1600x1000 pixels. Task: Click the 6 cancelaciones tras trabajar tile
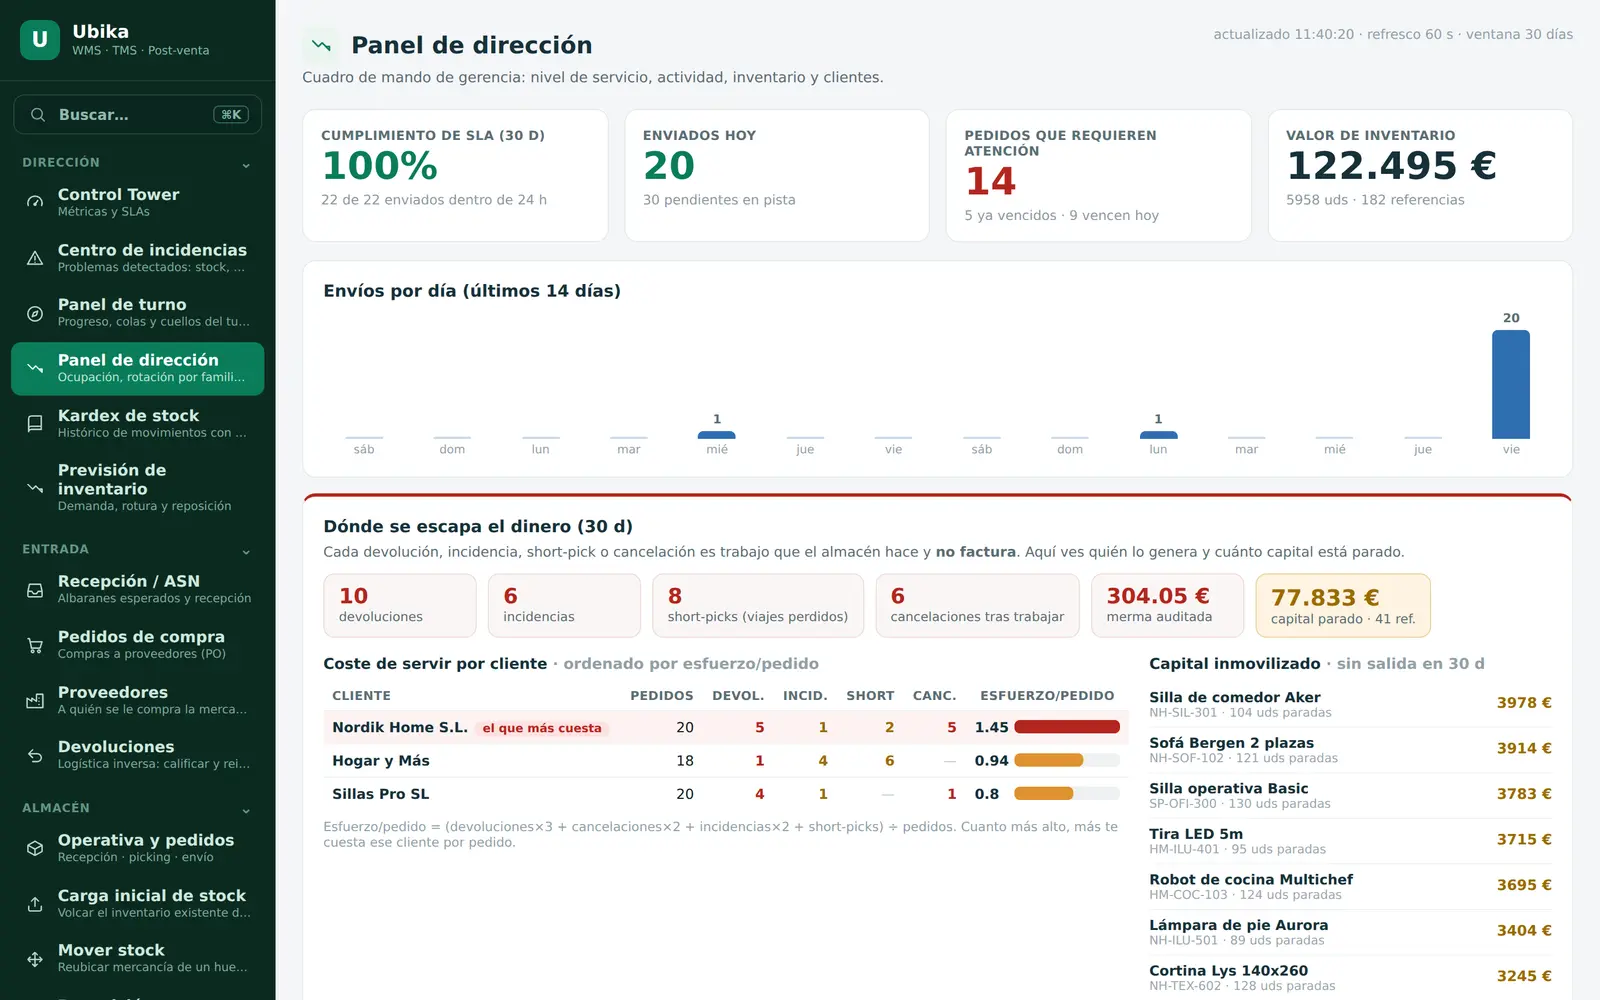click(x=977, y=605)
